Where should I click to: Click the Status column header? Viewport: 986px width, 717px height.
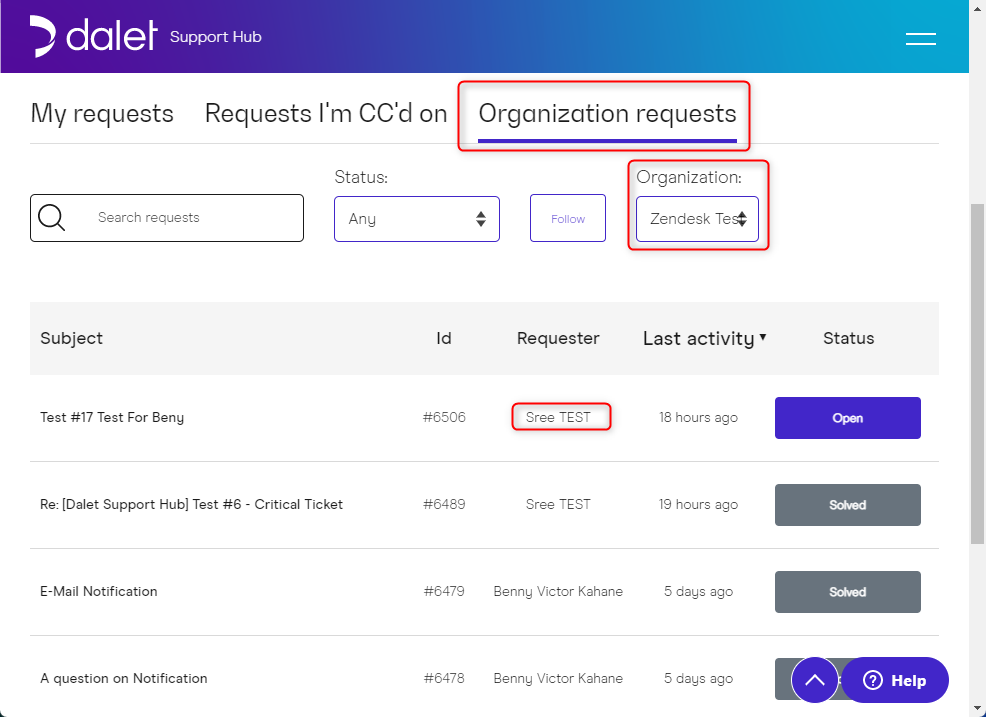[x=848, y=338]
